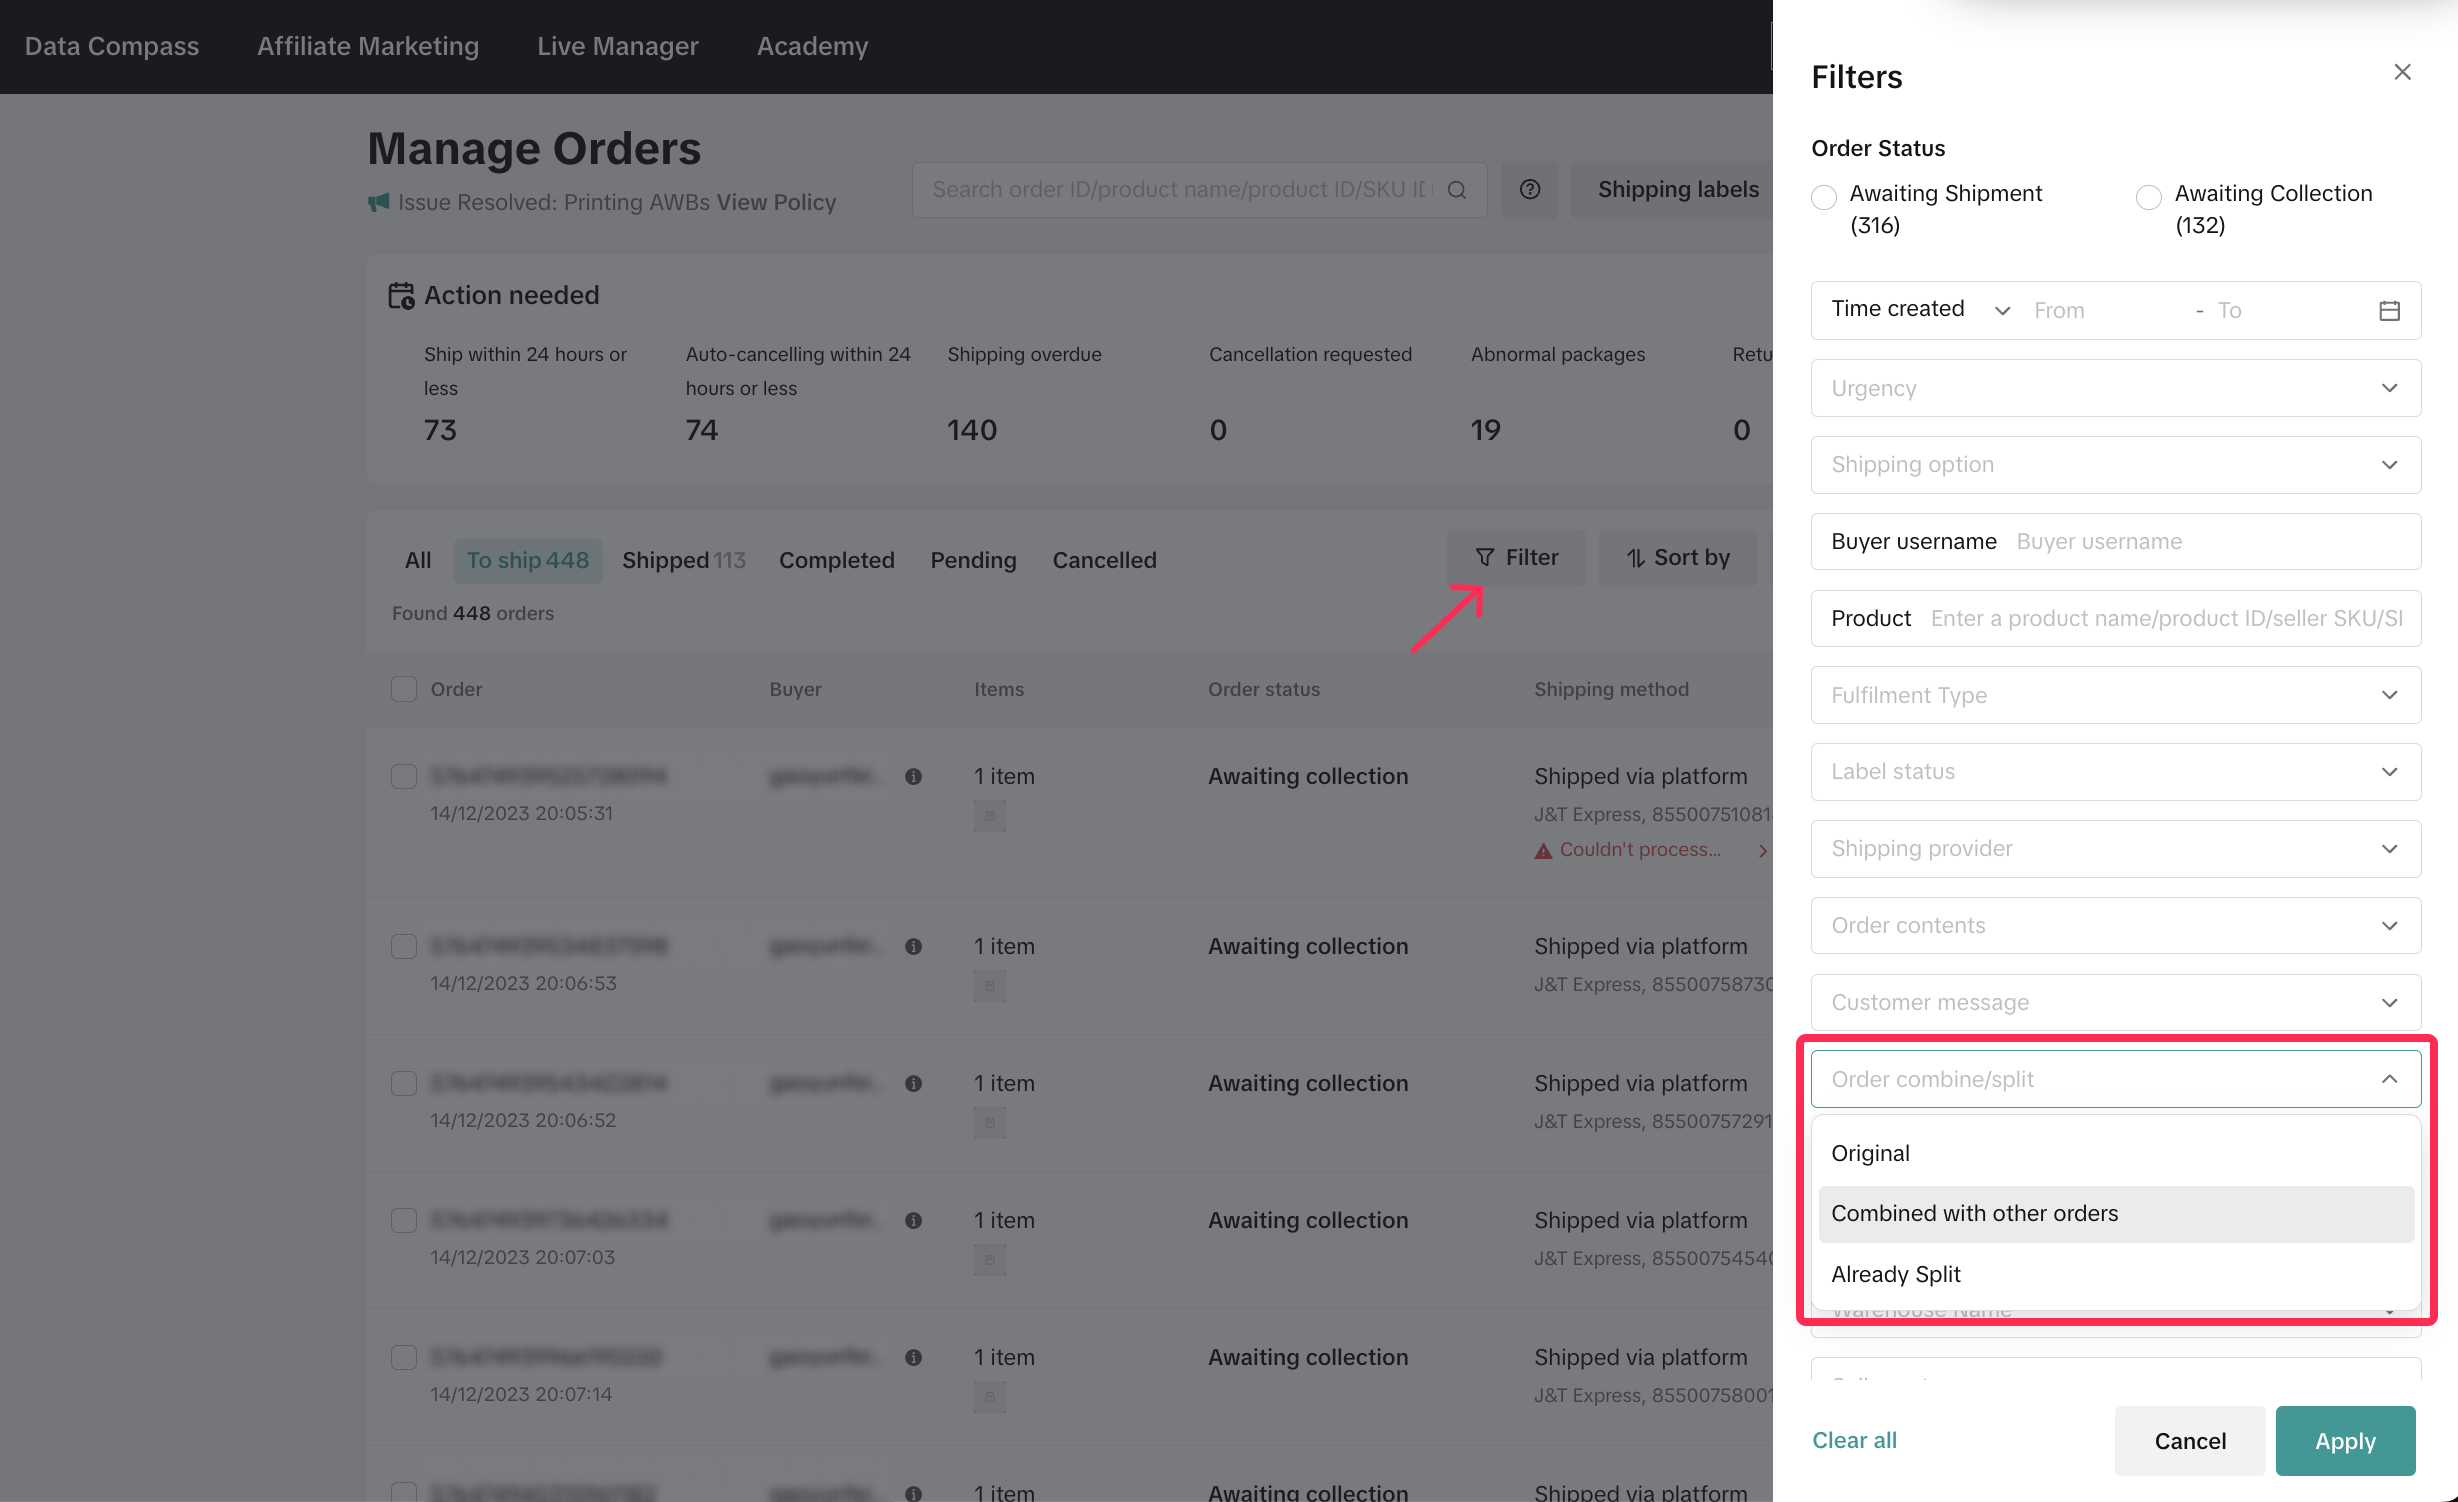
Task: Select Awaiting Shipment (316) radio button
Action: [x=1824, y=197]
